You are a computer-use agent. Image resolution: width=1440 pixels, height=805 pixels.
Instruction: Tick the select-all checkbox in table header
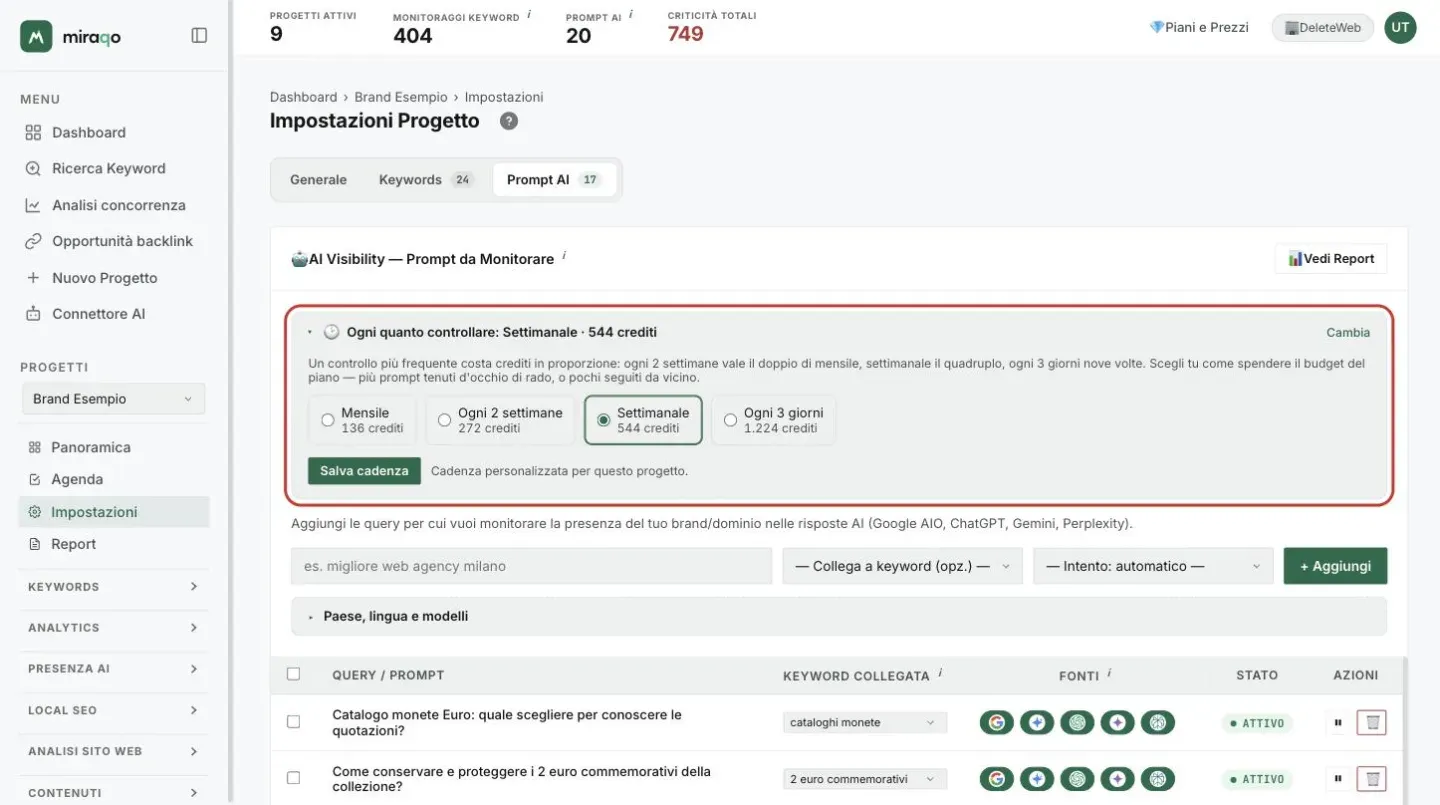click(294, 674)
